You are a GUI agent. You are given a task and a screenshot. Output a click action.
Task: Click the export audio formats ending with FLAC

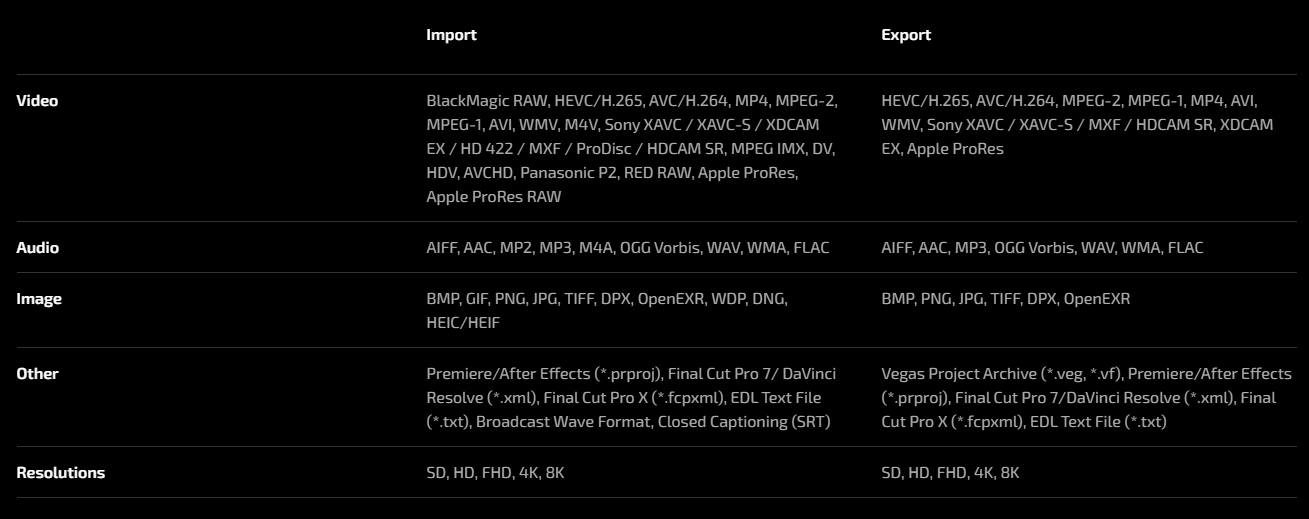1042,248
